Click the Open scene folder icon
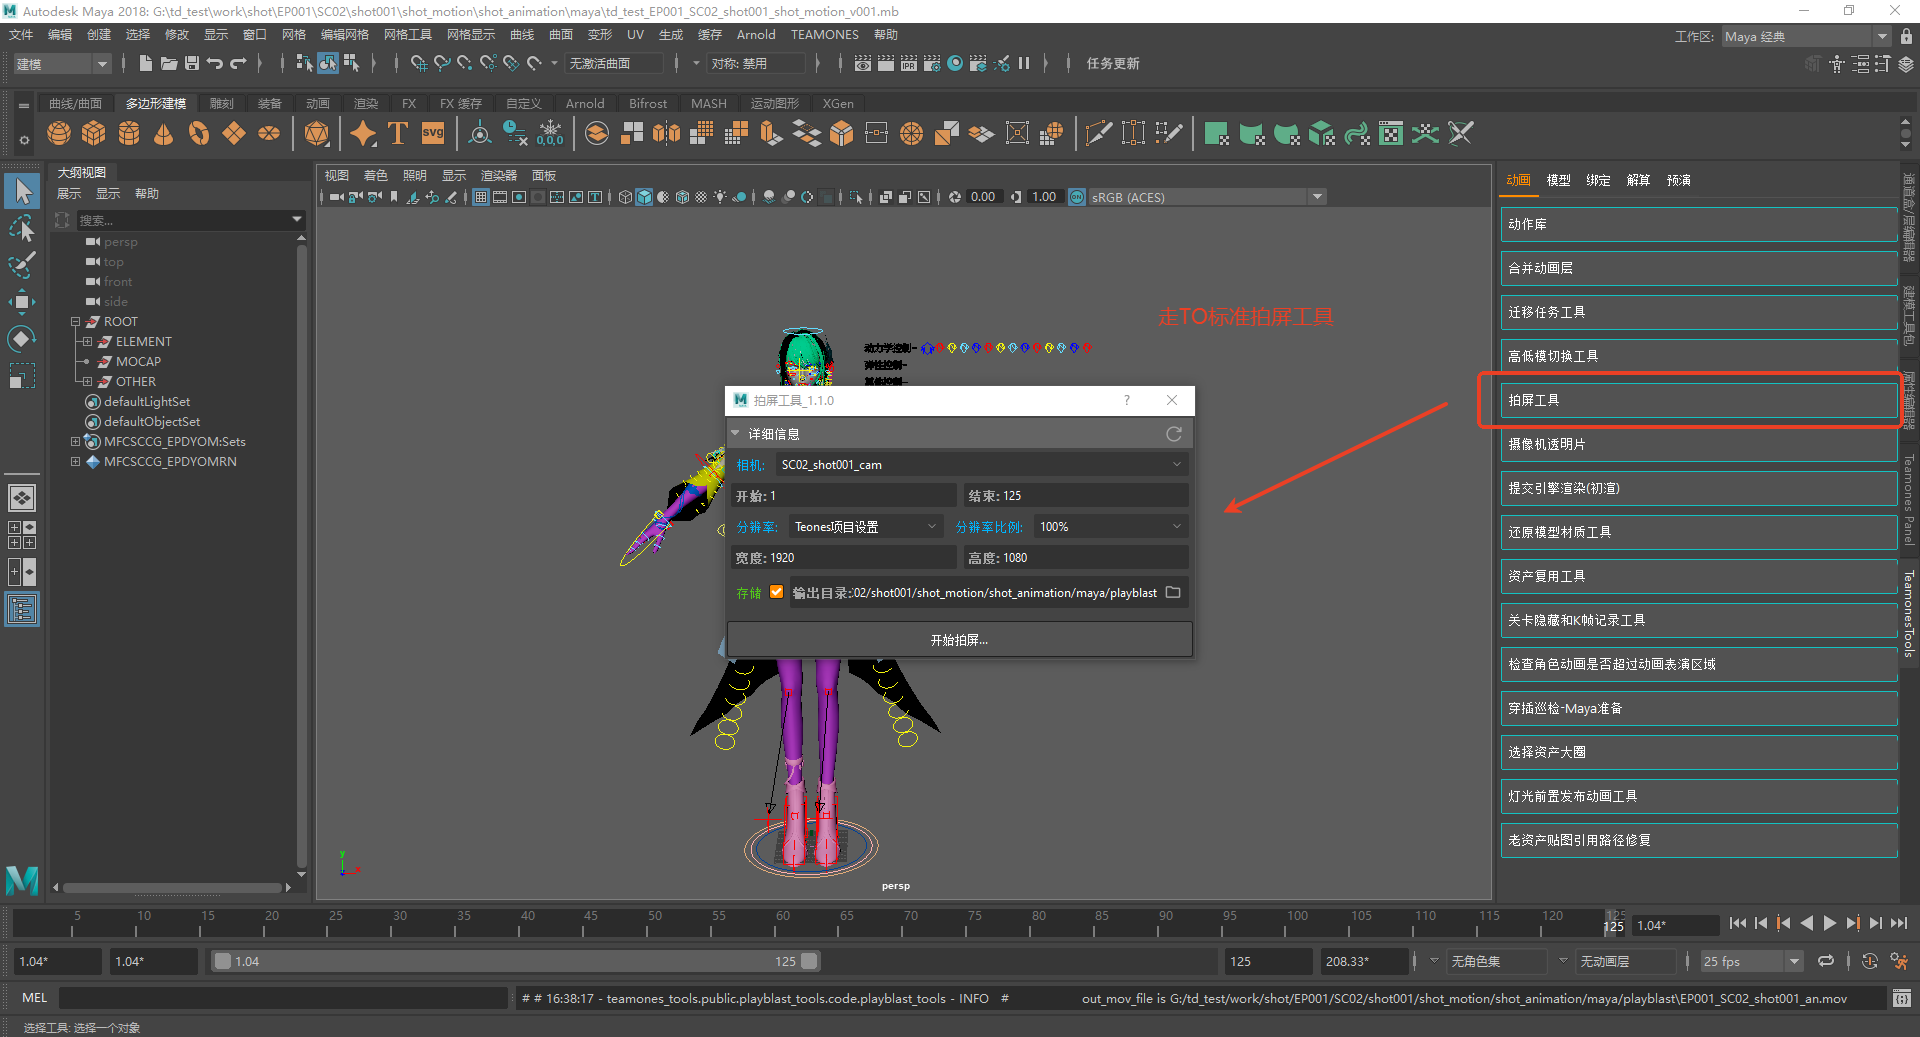The width and height of the screenshot is (1920, 1037). point(169,63)
